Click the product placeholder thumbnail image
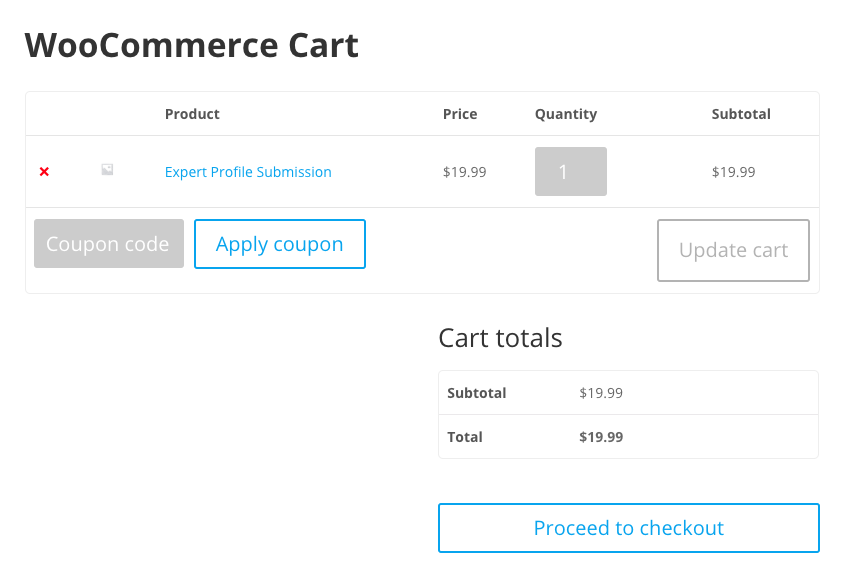The height and width of the screenshot is (580, 856). [107, 170]
